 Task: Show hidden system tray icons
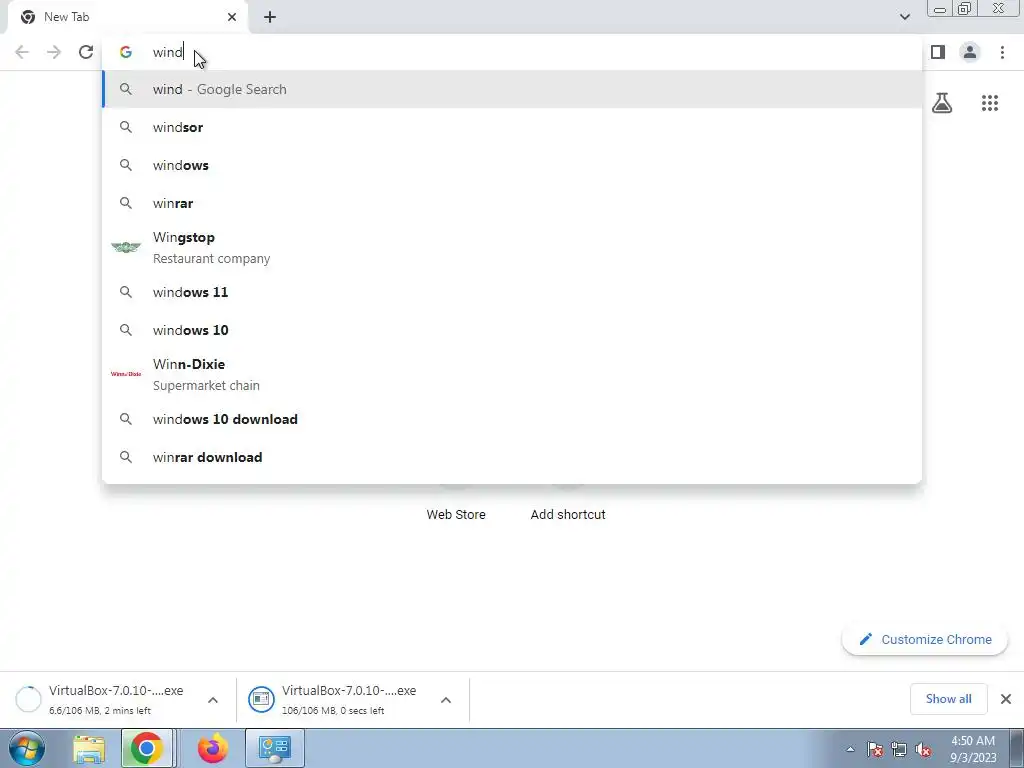[x=850, y=750]
